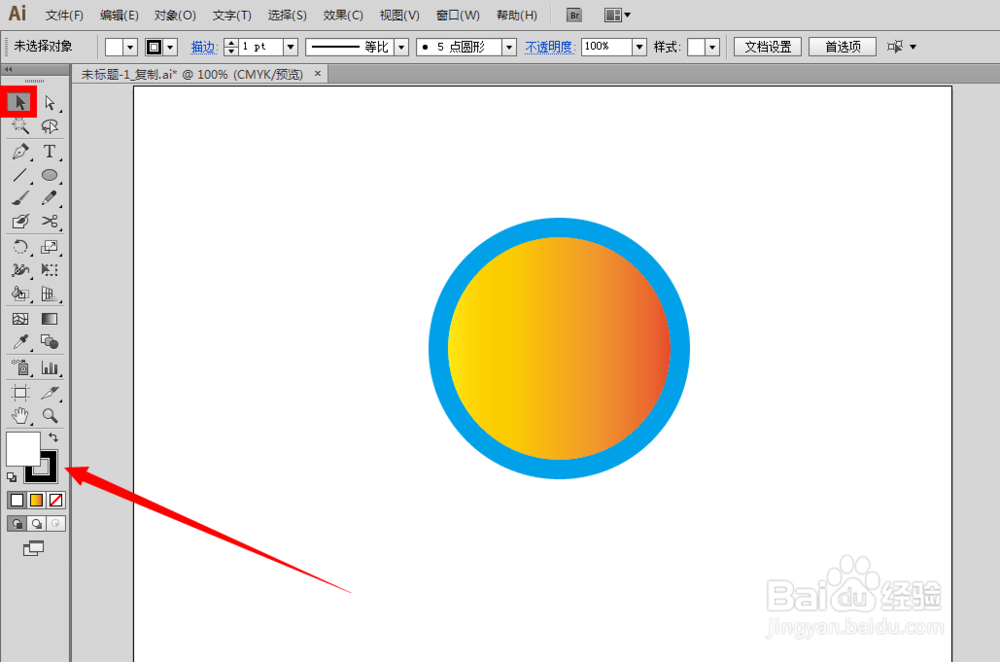Viewport: 1000px width, 662px height.
Task: Select the Rotate tool
Action: coord(20,247)
